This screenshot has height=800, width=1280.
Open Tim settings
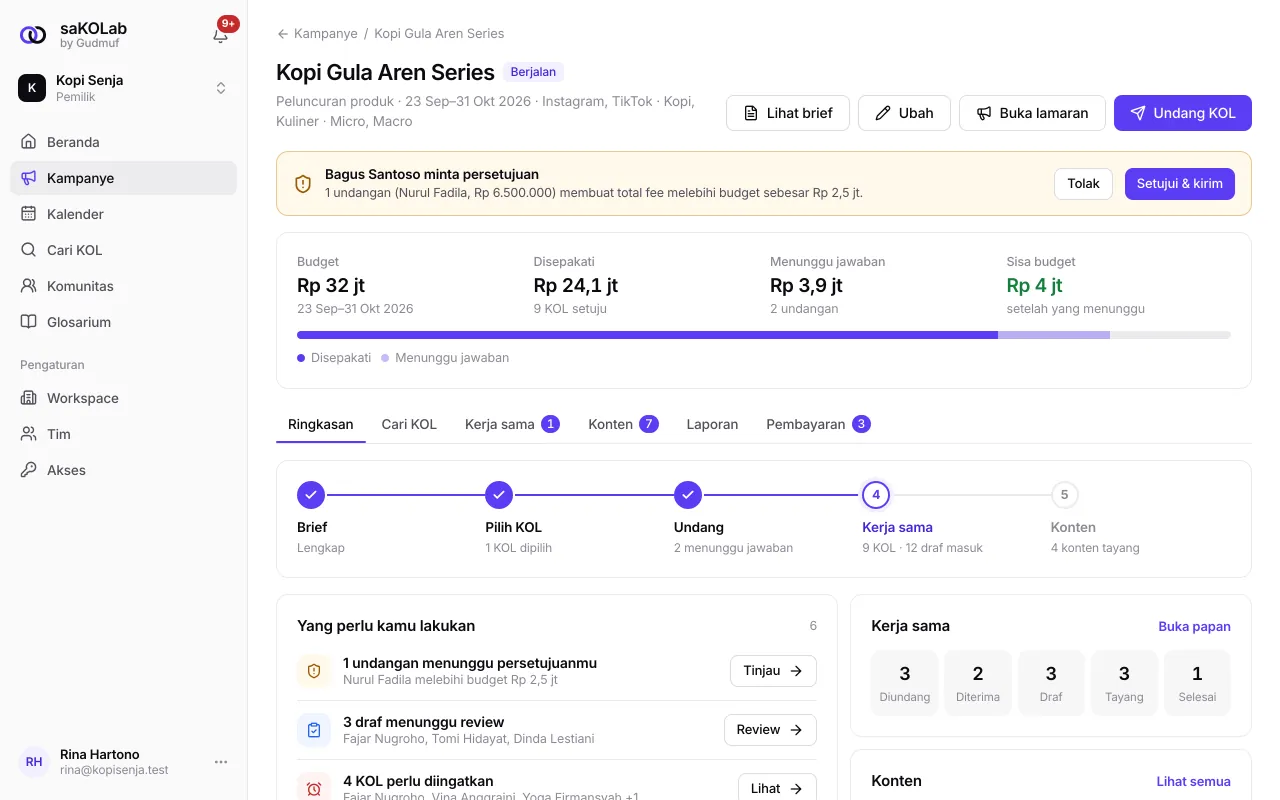(x=123, y=434)
